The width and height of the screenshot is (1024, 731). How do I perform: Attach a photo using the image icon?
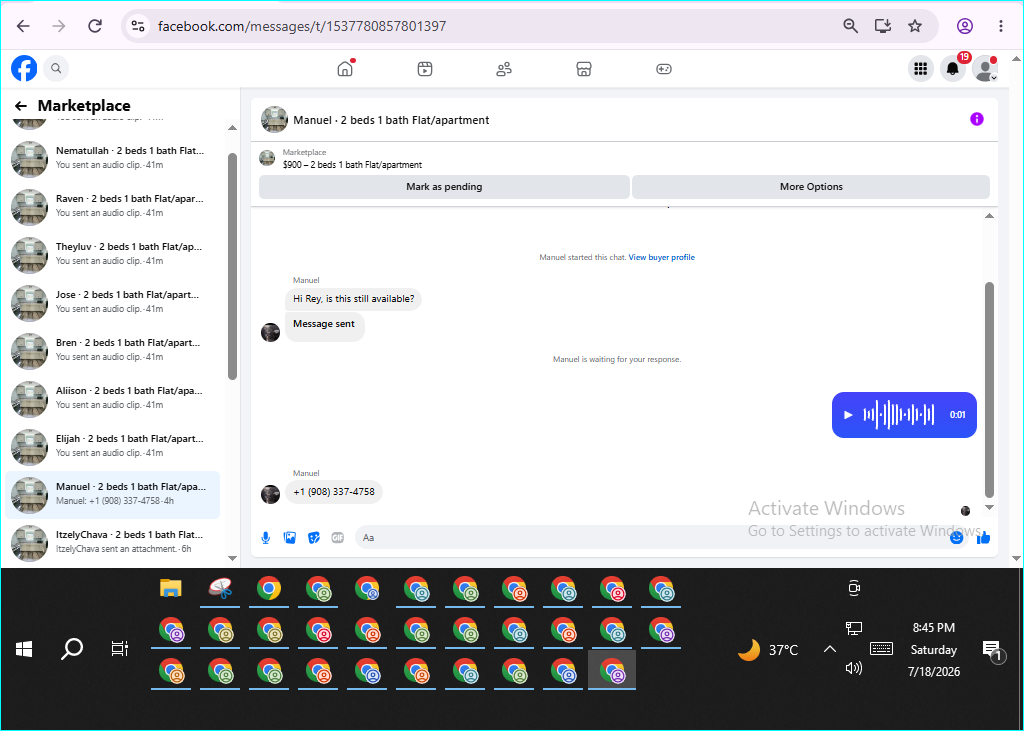pos(289,538)
